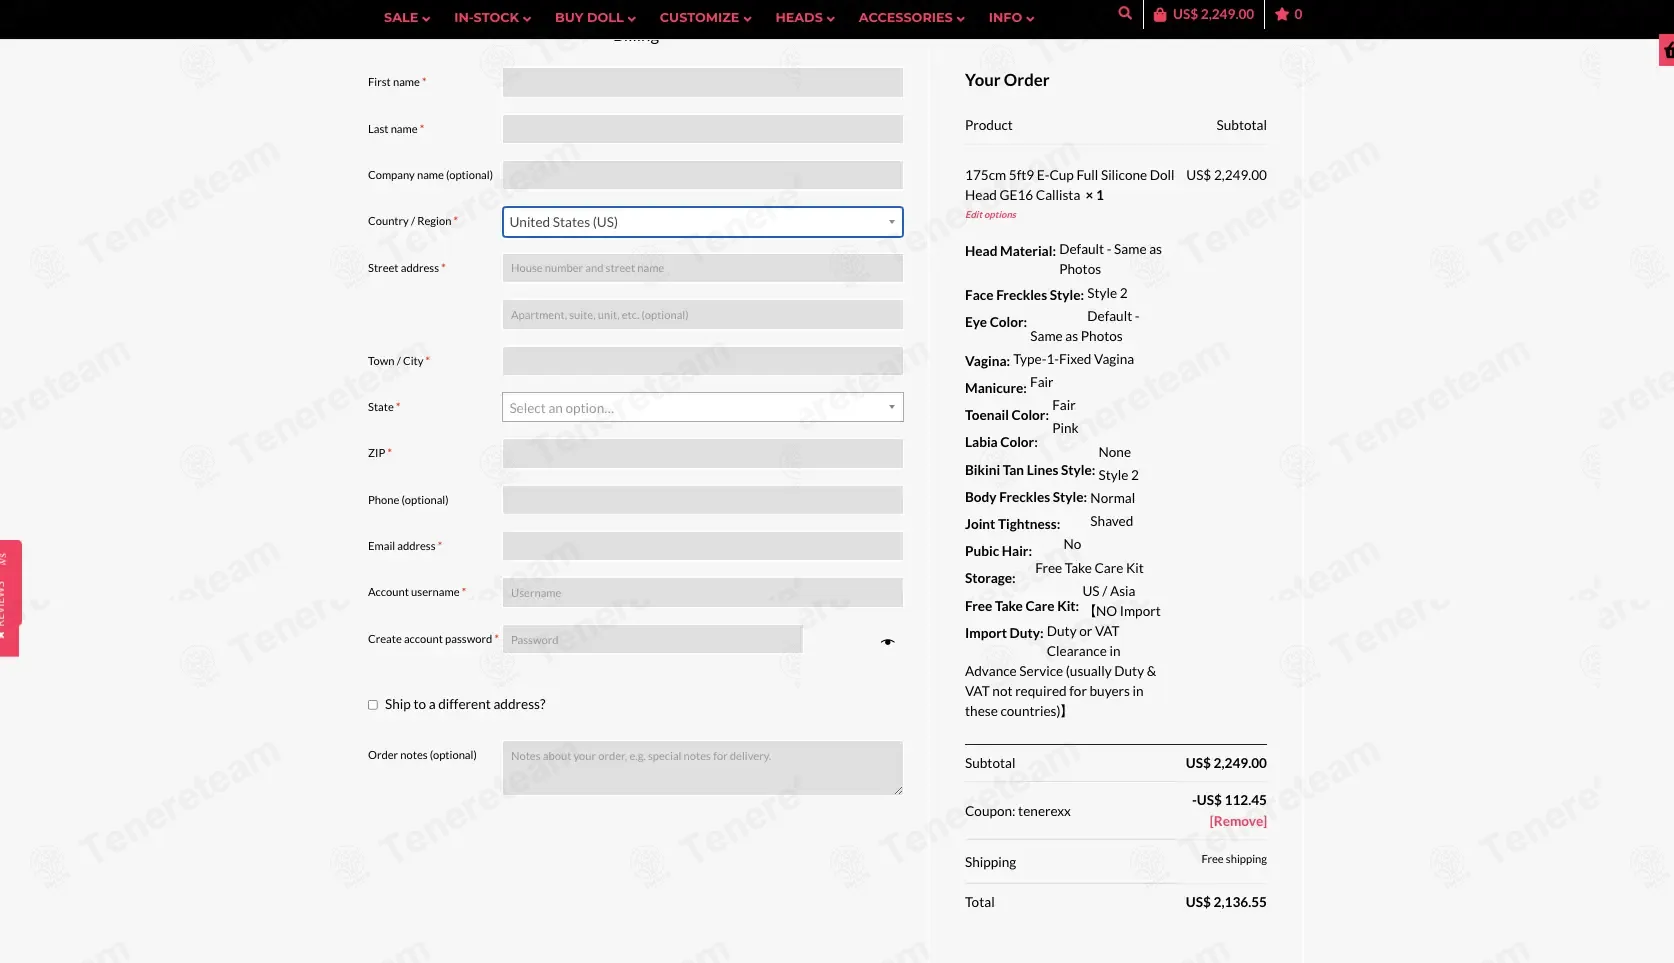Open the State select dropdown
This screenshot has width=1674, height=963.
click(702, 407)
